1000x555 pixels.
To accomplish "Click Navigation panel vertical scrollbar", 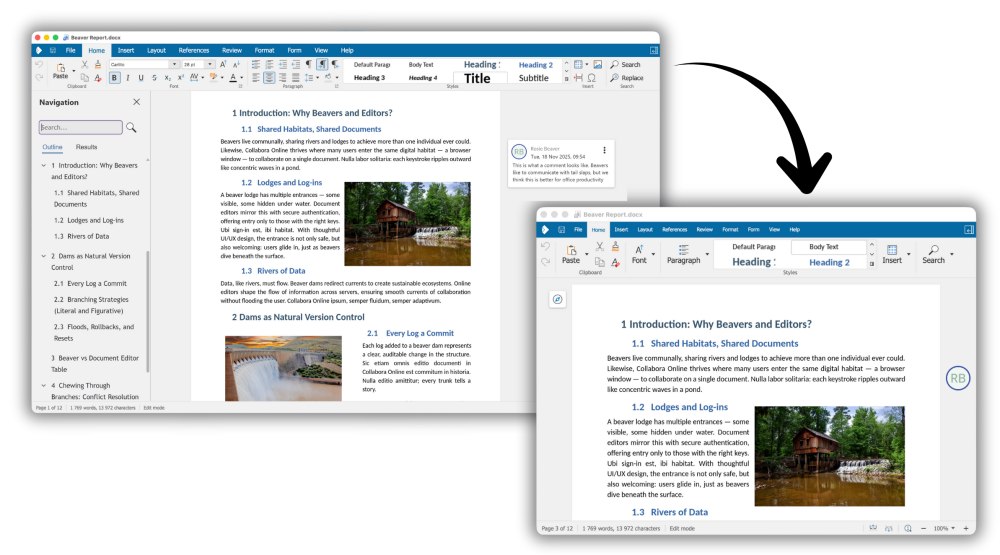I will [148, 311].
